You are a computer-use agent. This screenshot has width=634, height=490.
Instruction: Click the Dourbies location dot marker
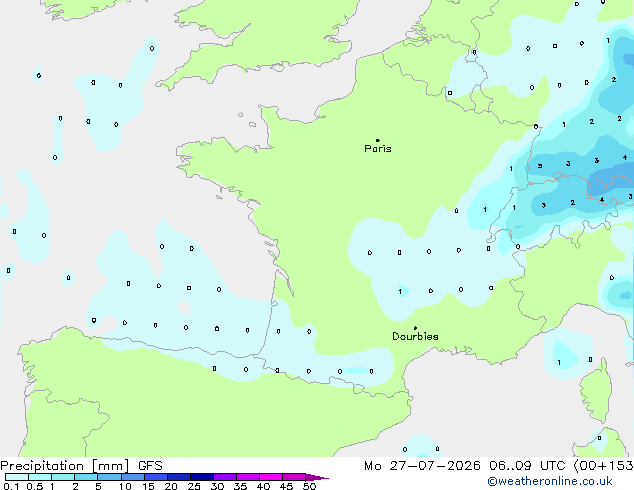tap(415, 328)
